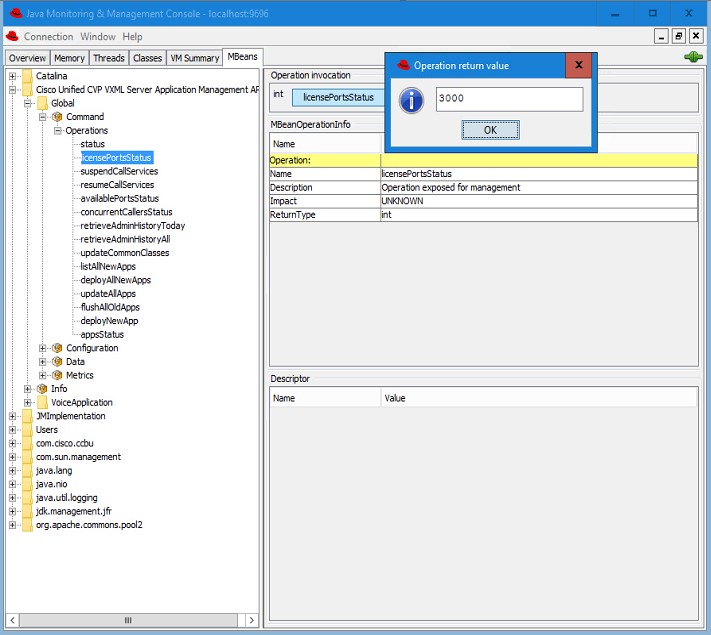Click the tree scrollbar right arrow

pos(252,620)
